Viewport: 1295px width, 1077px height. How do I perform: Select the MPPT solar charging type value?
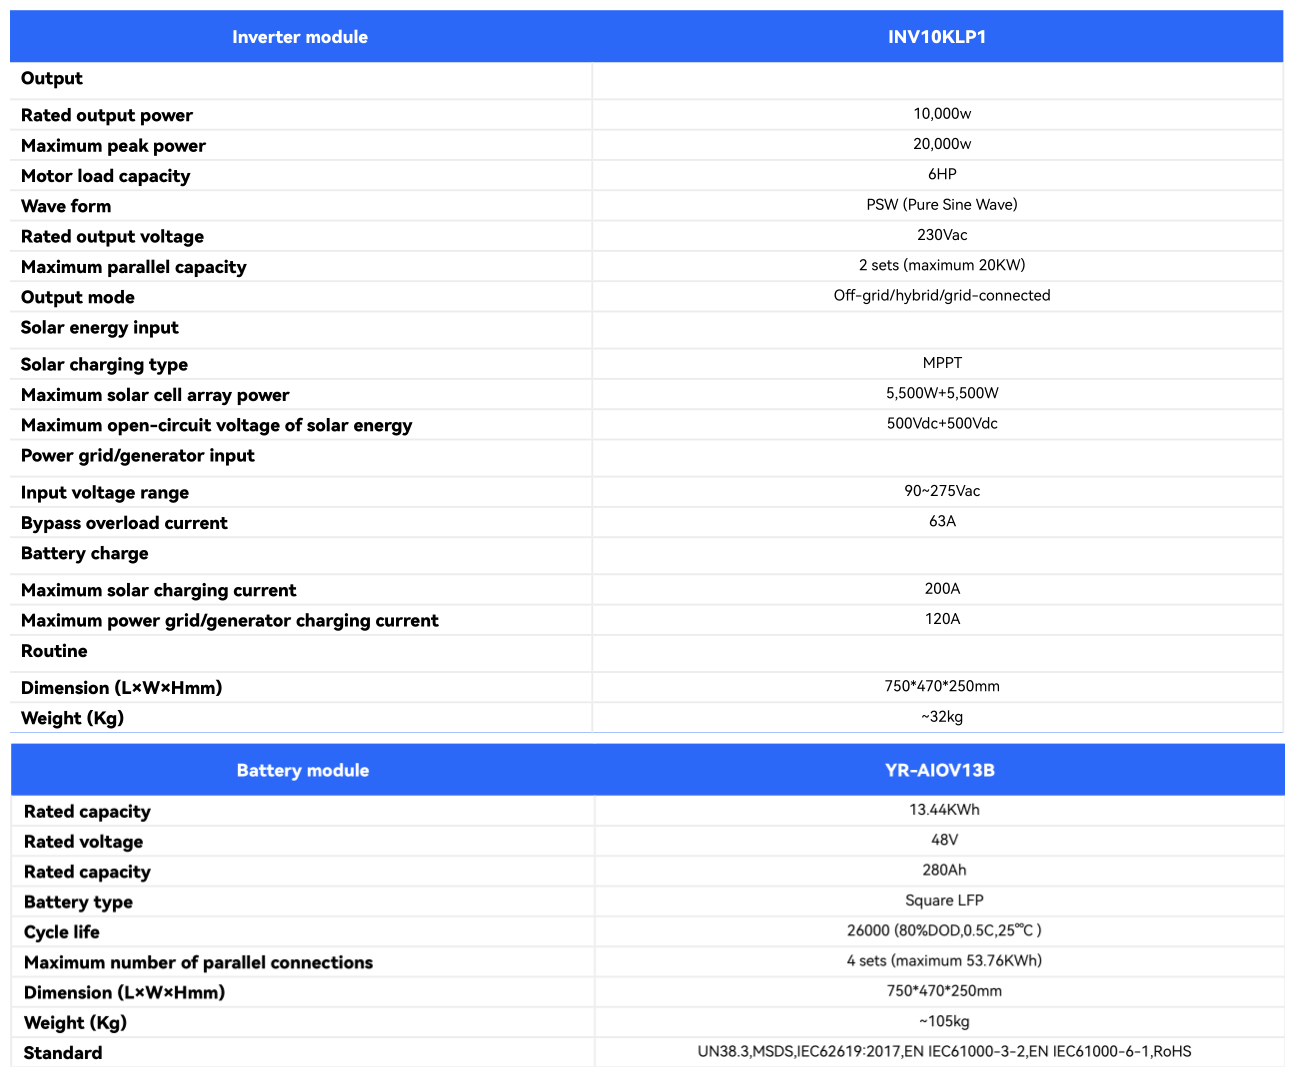point(942,363)
